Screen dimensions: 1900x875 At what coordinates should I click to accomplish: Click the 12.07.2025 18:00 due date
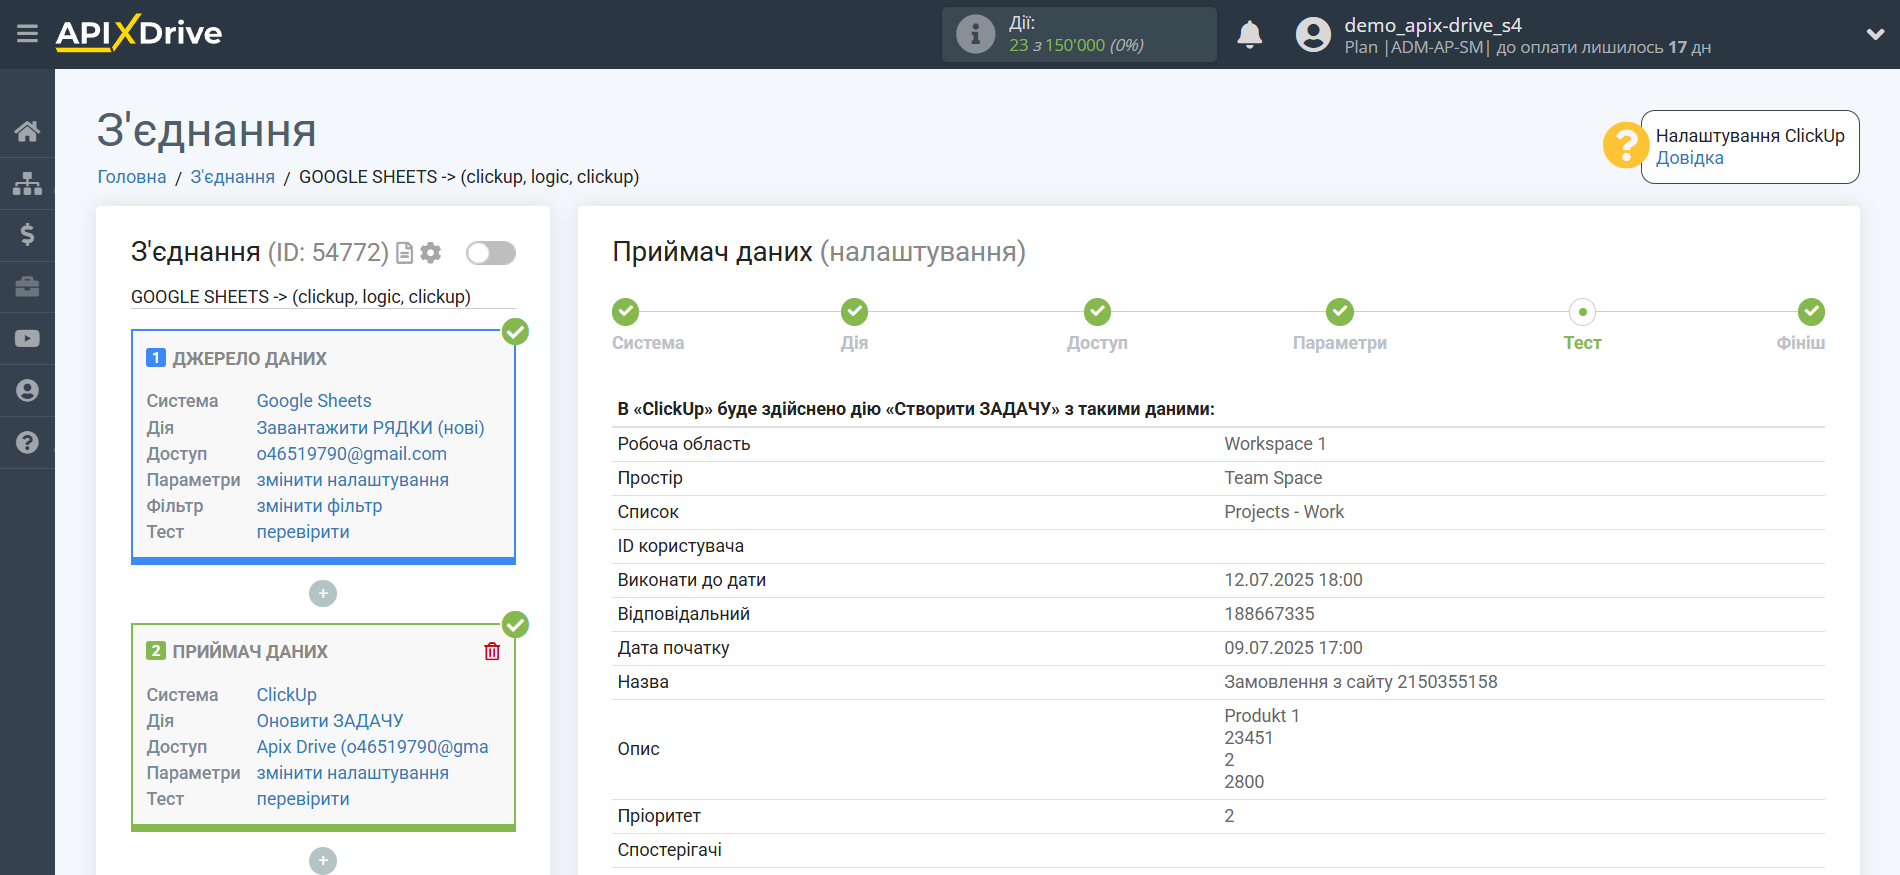click(1293, 580)
